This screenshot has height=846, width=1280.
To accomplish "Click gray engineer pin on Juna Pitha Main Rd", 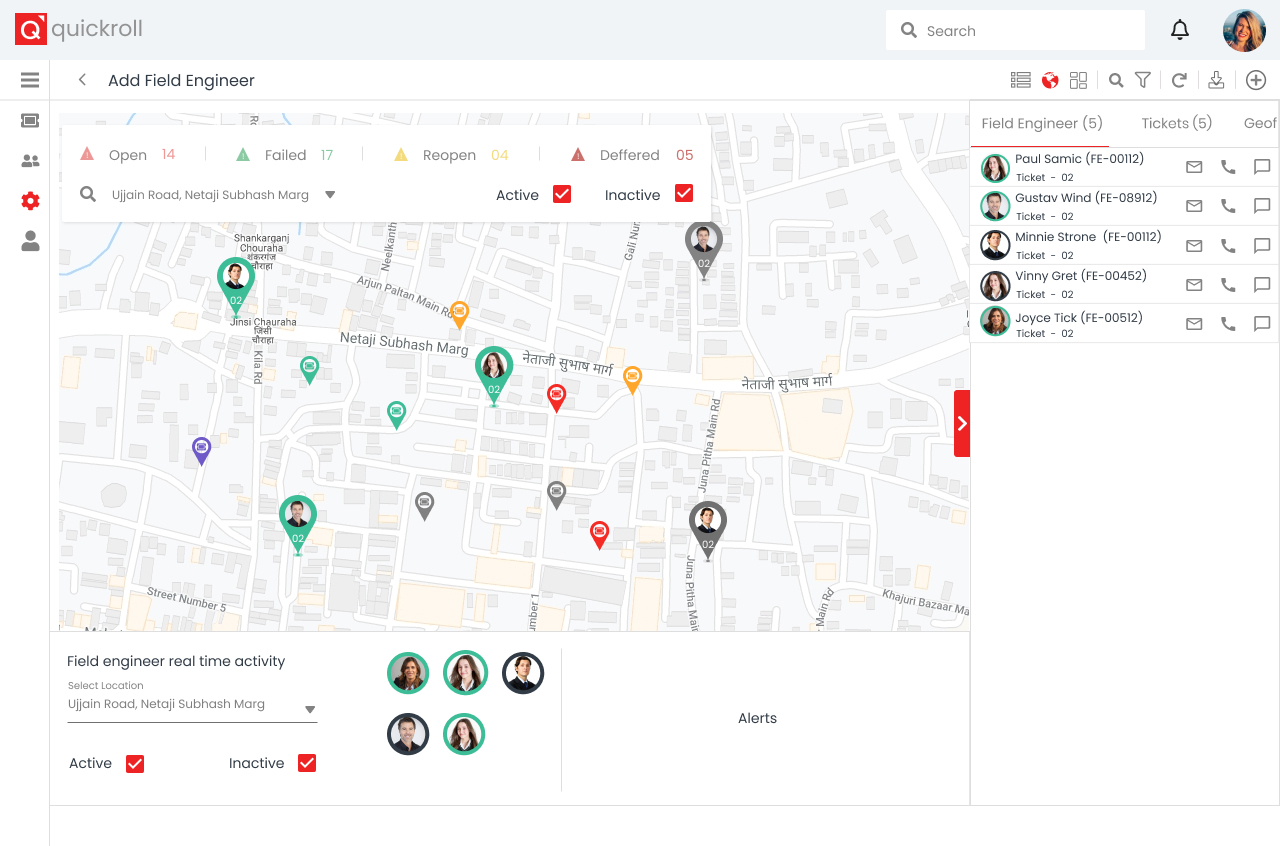I will pos(708,530).
